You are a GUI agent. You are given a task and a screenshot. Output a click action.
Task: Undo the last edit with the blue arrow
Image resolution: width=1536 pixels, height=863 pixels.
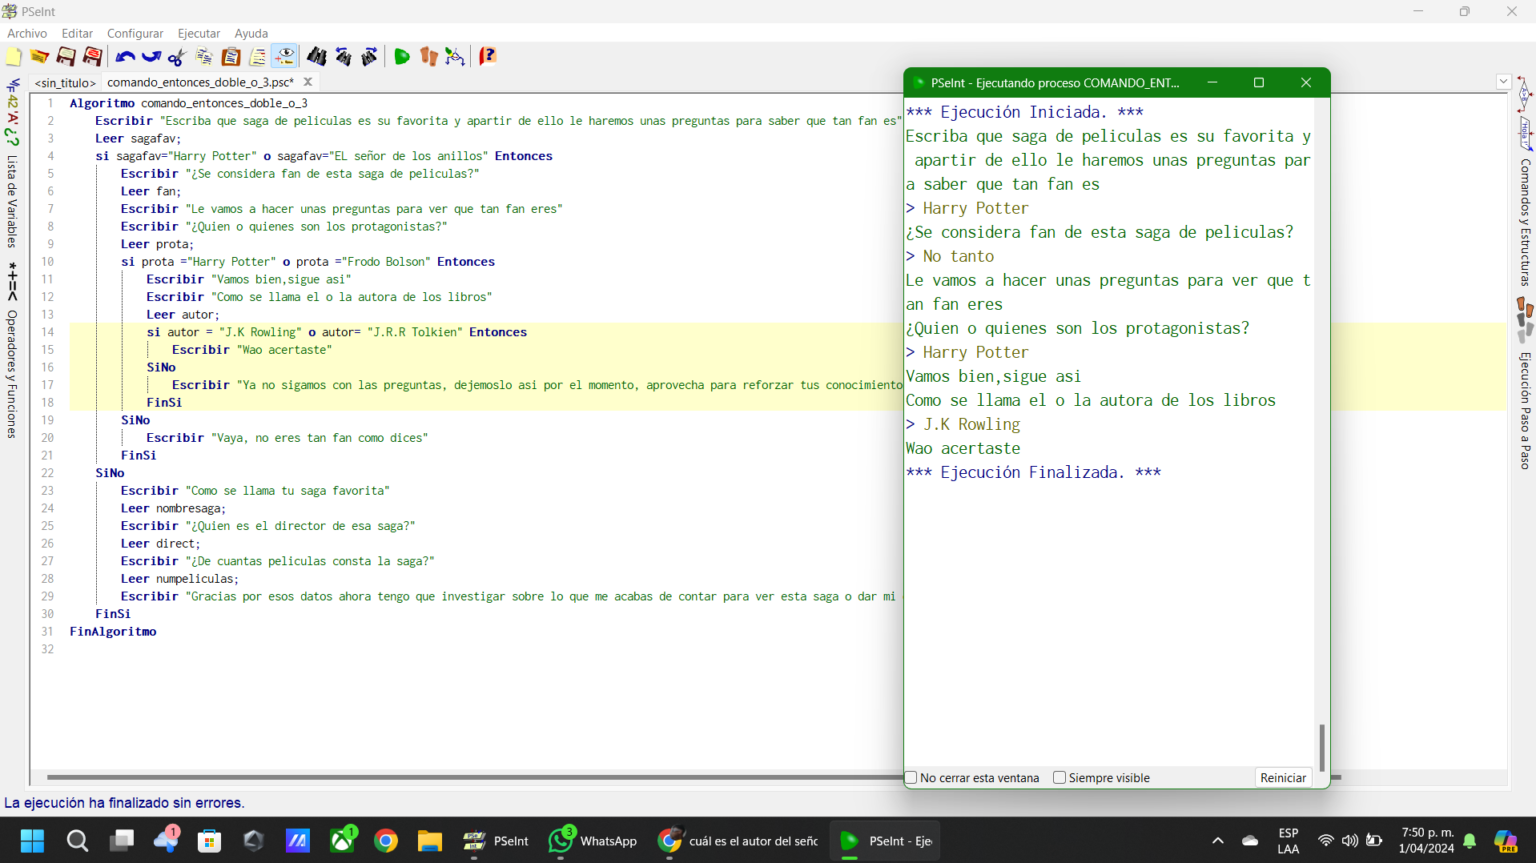(x=126, y=56)
